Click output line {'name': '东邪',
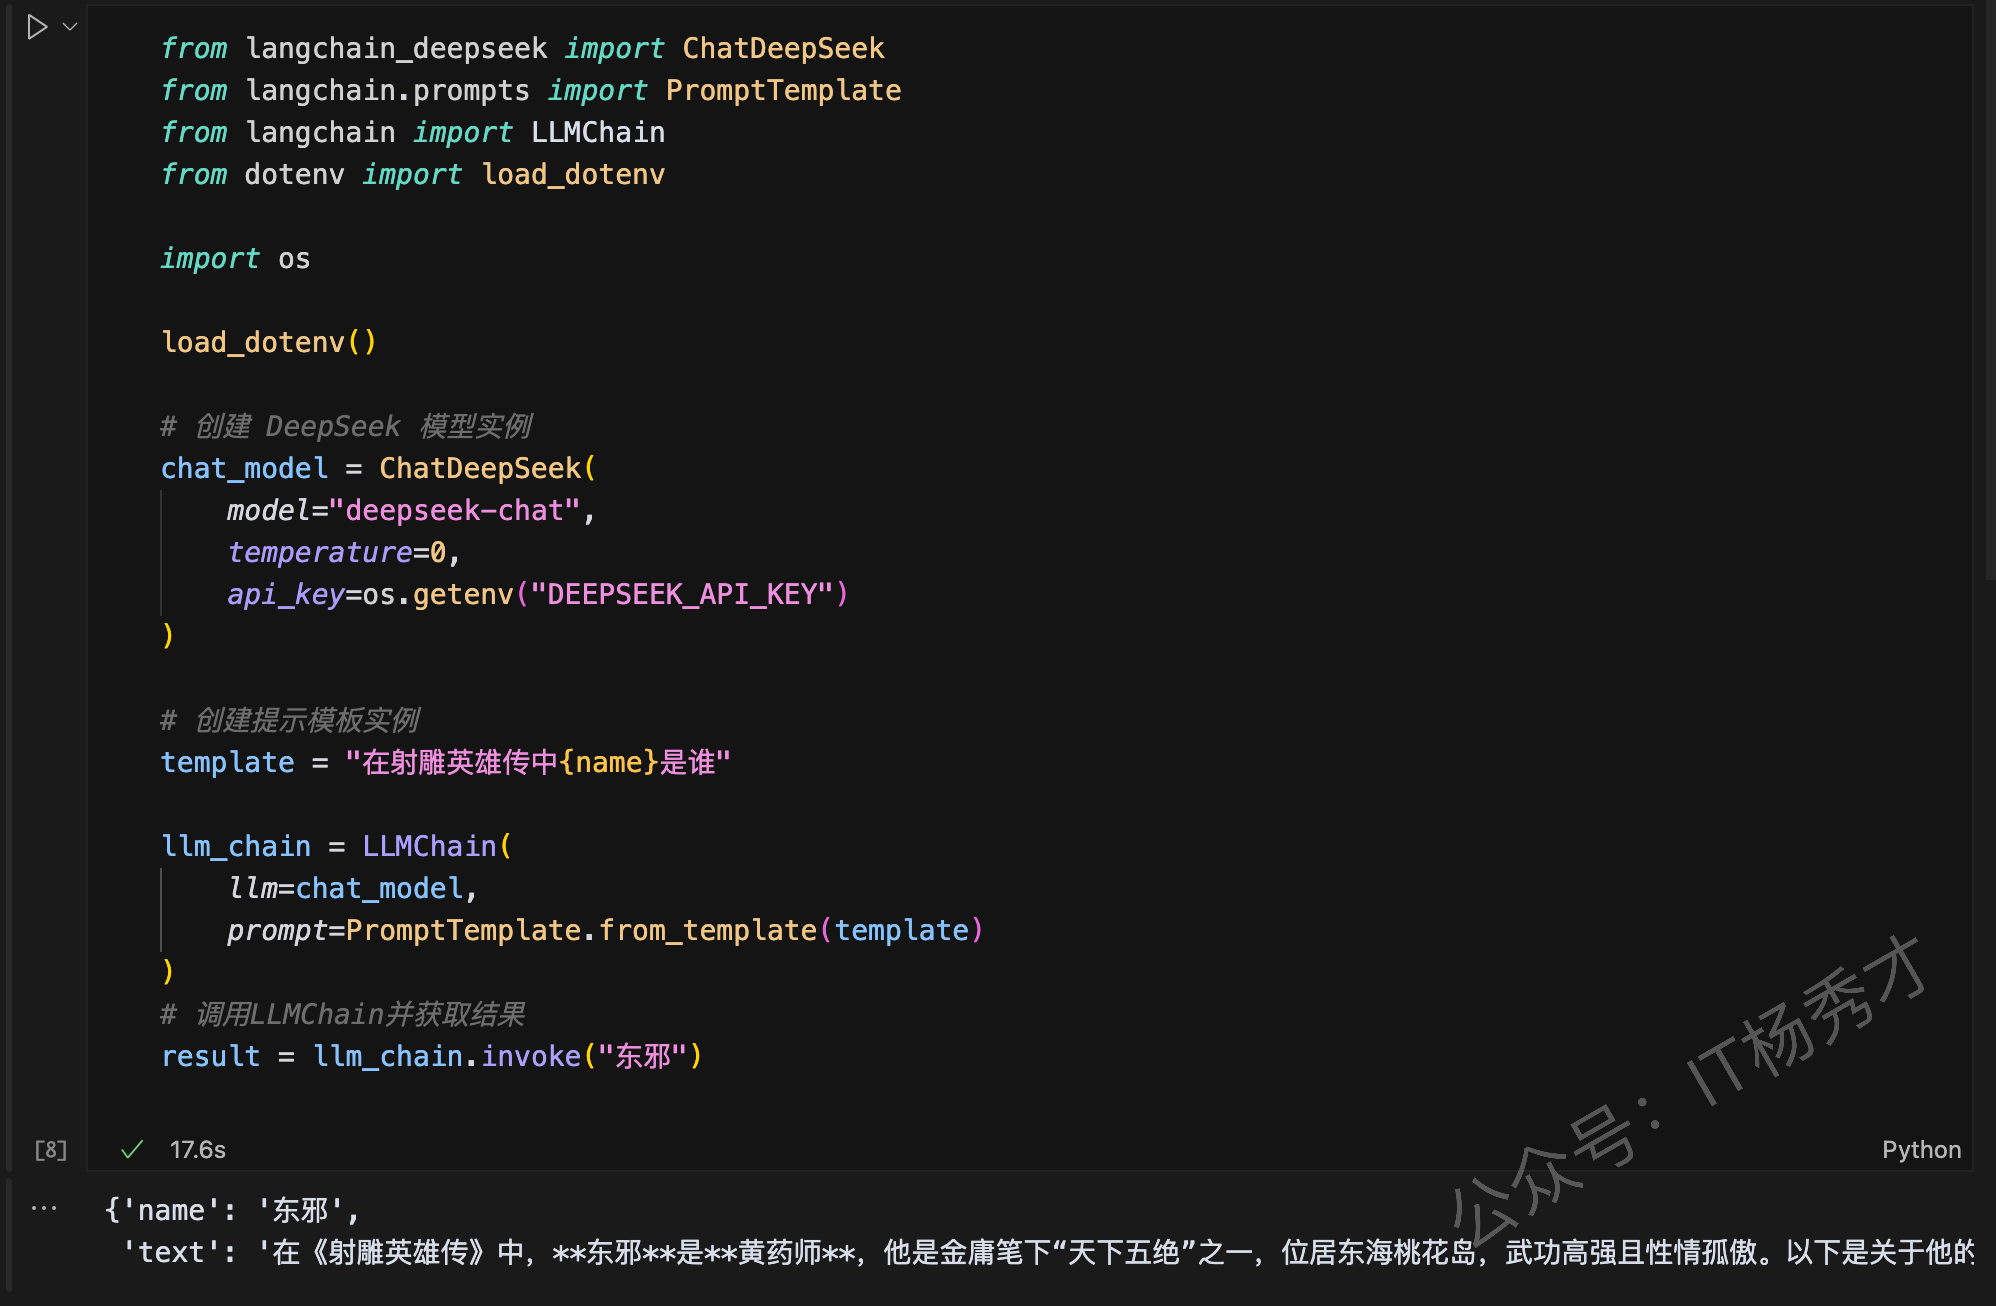 pyautogui.click(x=232, y=1210)
